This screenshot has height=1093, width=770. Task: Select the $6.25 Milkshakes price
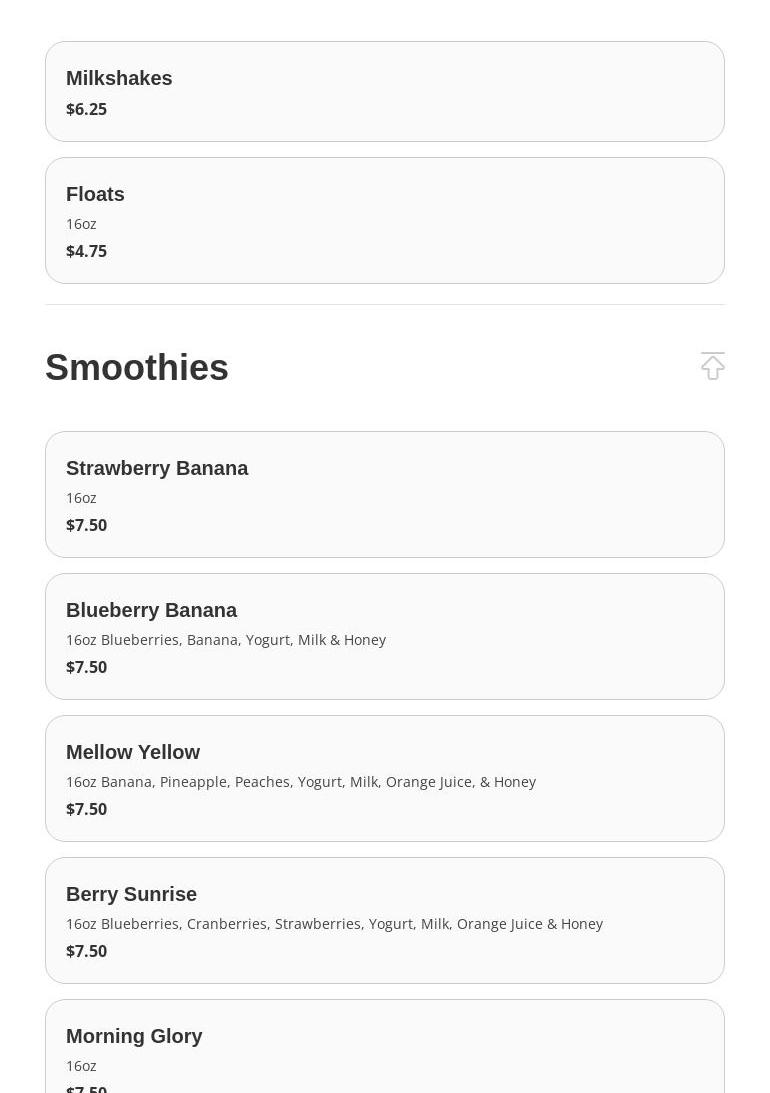(x=86, y=109)
